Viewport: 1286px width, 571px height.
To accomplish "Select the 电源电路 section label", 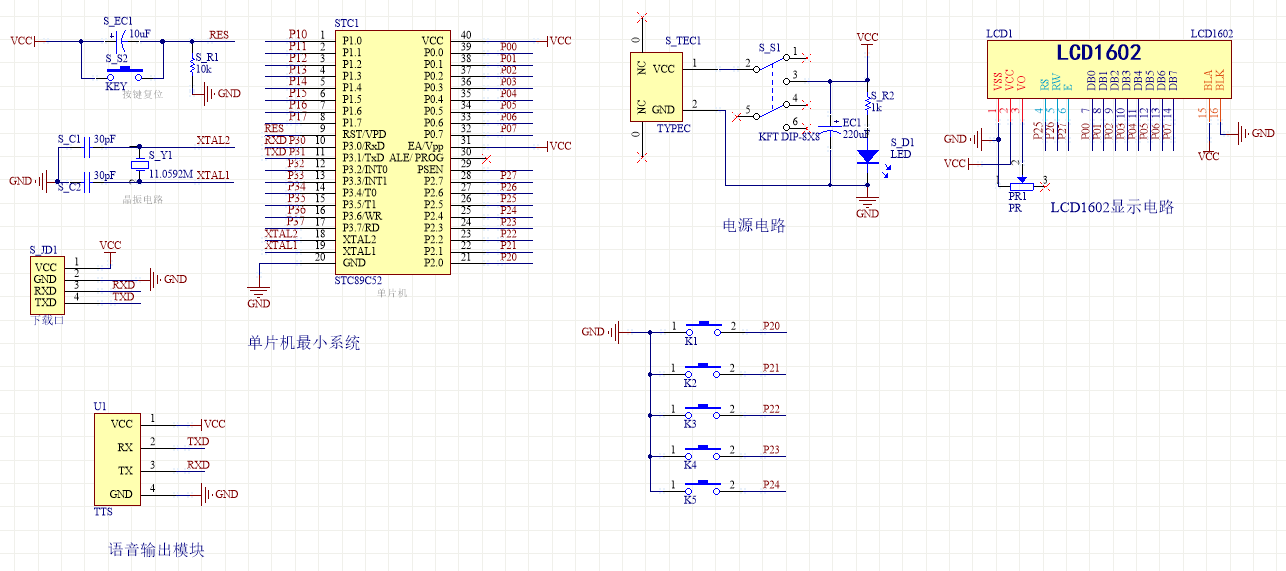I will 754,226.
